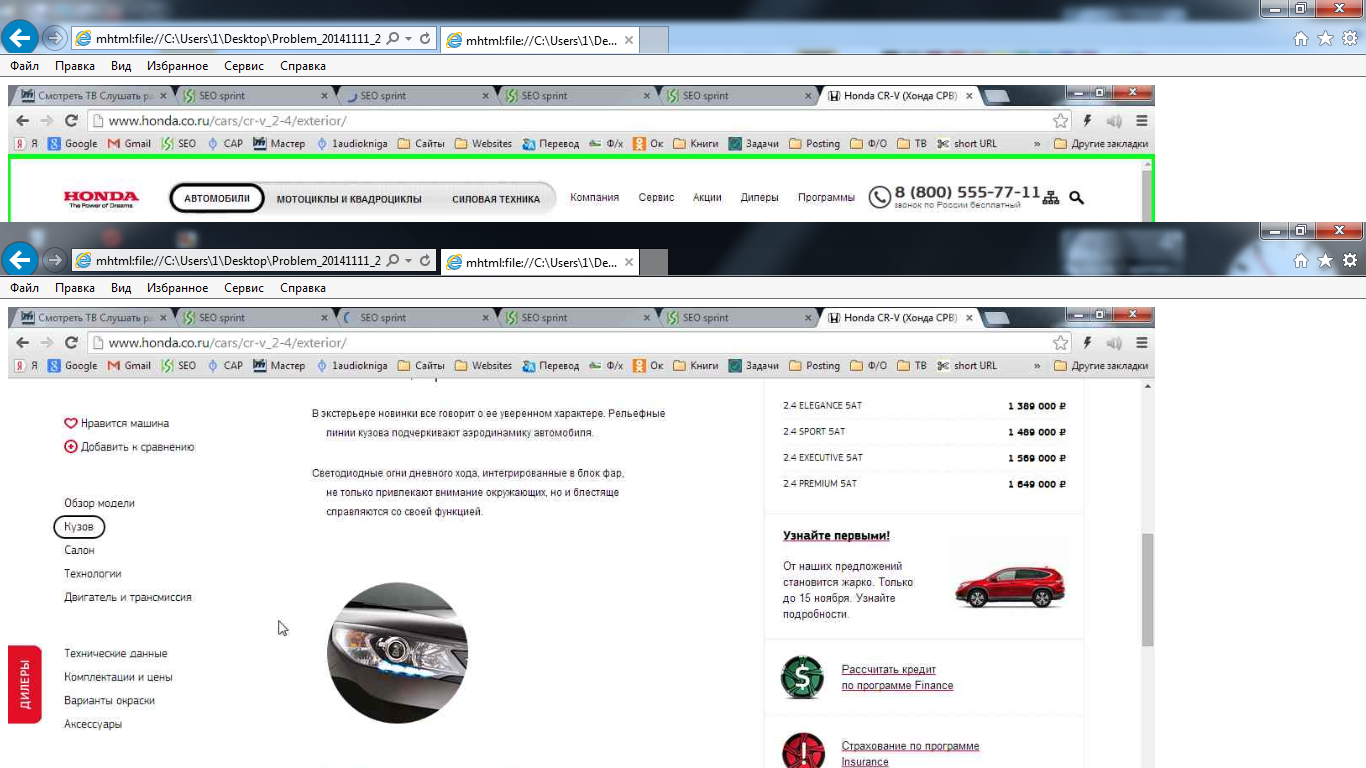
Task: Open the lower Сервис menu in IE
Action: (x=244, y=288)
